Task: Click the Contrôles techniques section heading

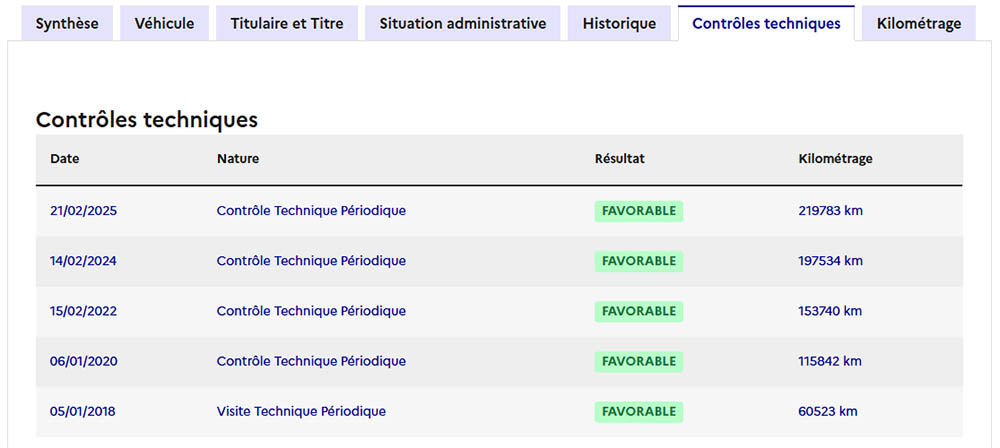Action: click(x=147, y=120)
